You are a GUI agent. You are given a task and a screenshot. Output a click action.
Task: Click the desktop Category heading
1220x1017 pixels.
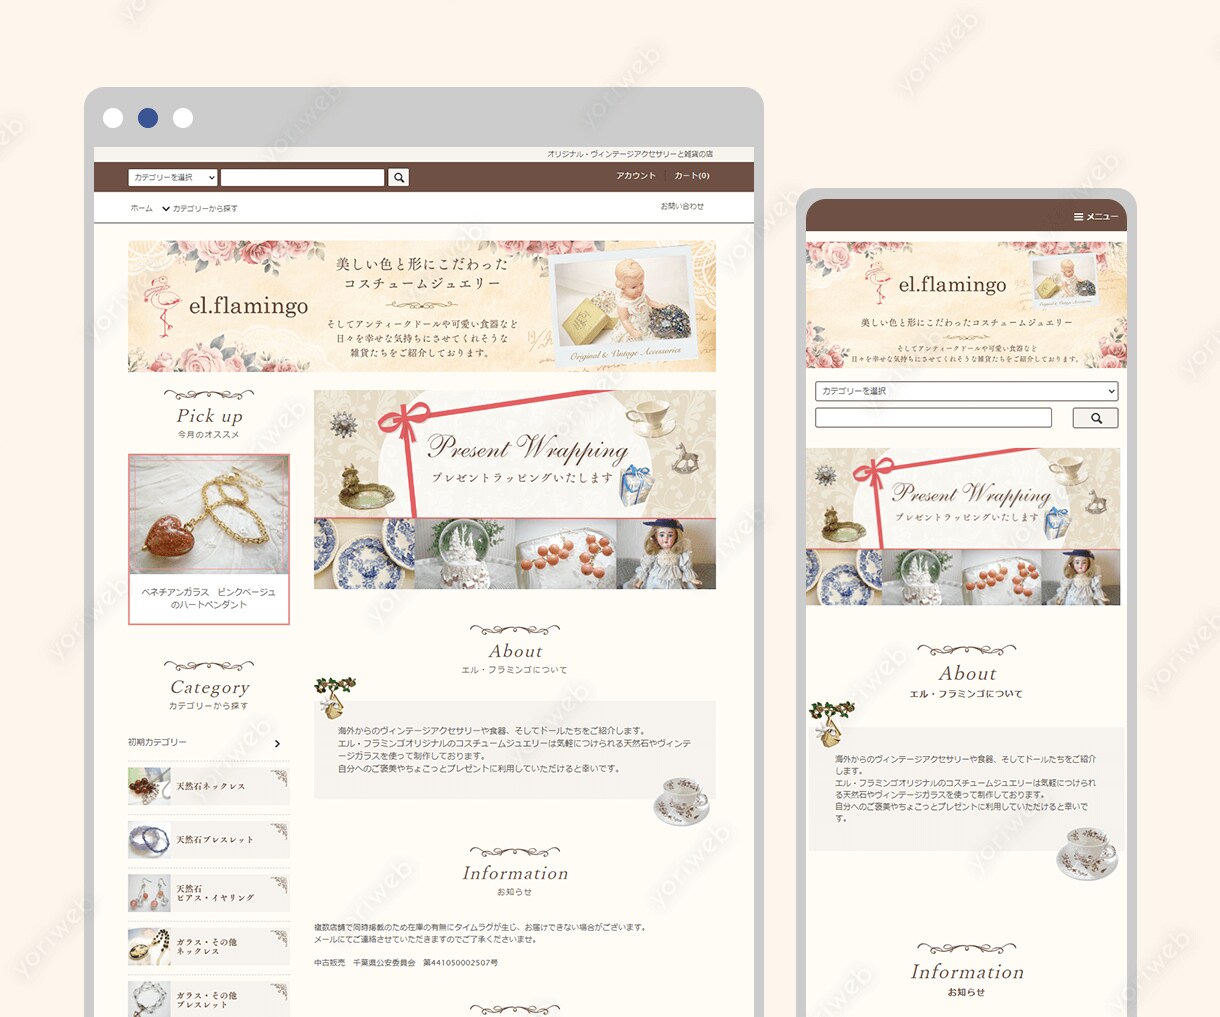pos(209,687)
